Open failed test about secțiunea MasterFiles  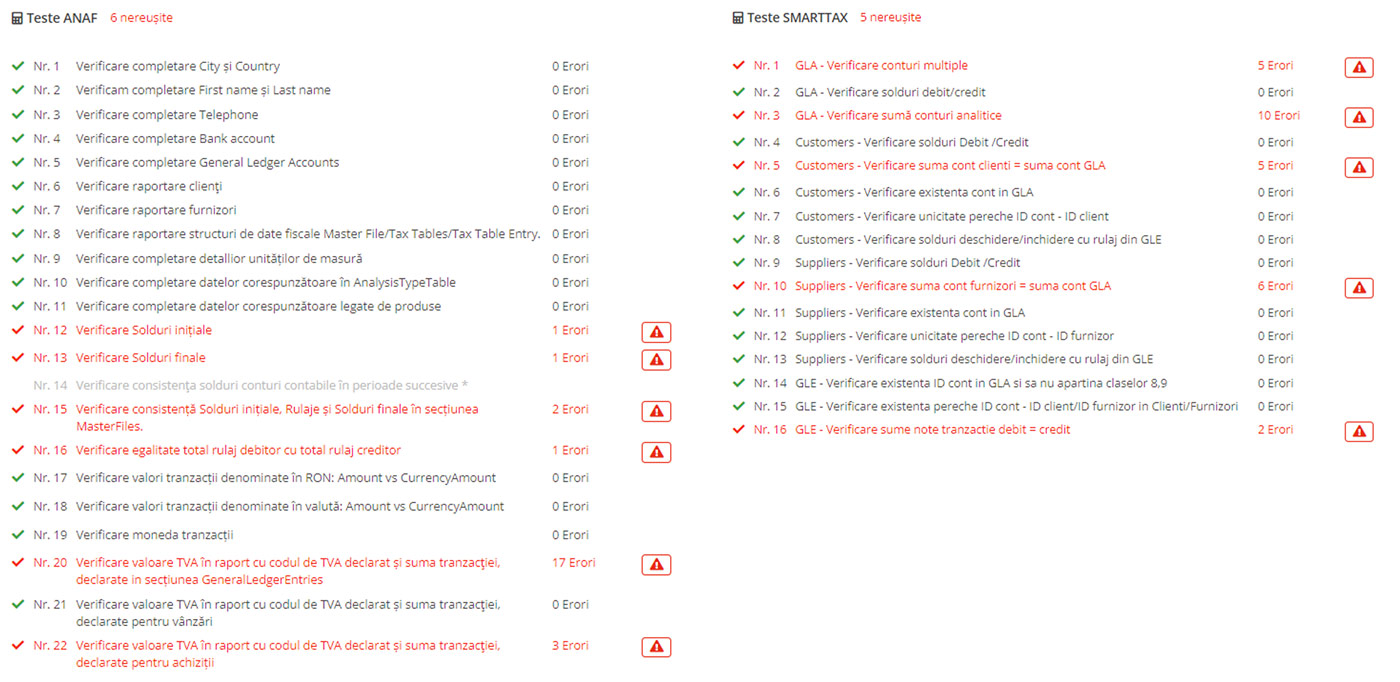tap(277, 417)
